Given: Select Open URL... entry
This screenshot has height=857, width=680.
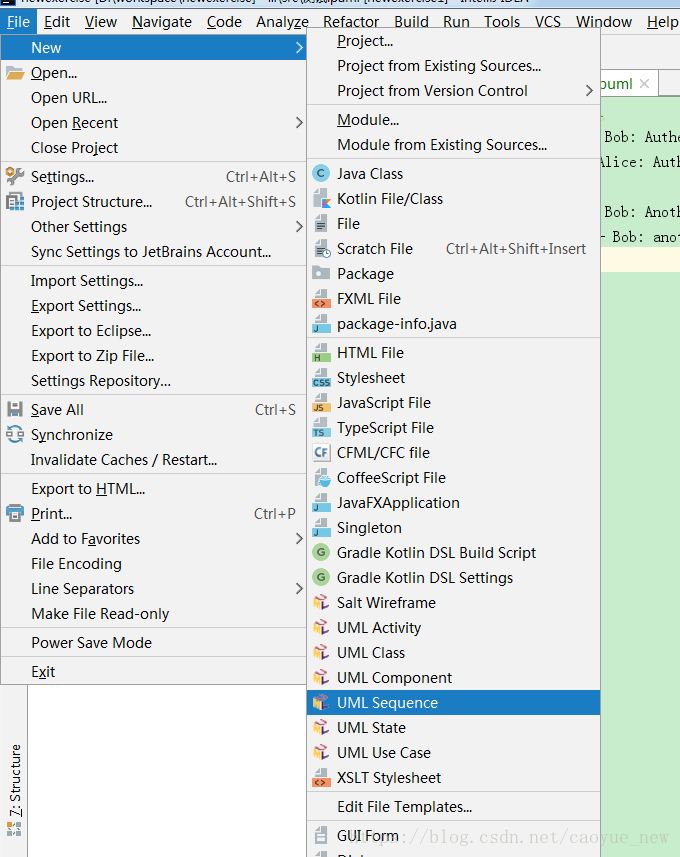Looking at the screenshot, I should pyautogui.click(x=153, y=98).
